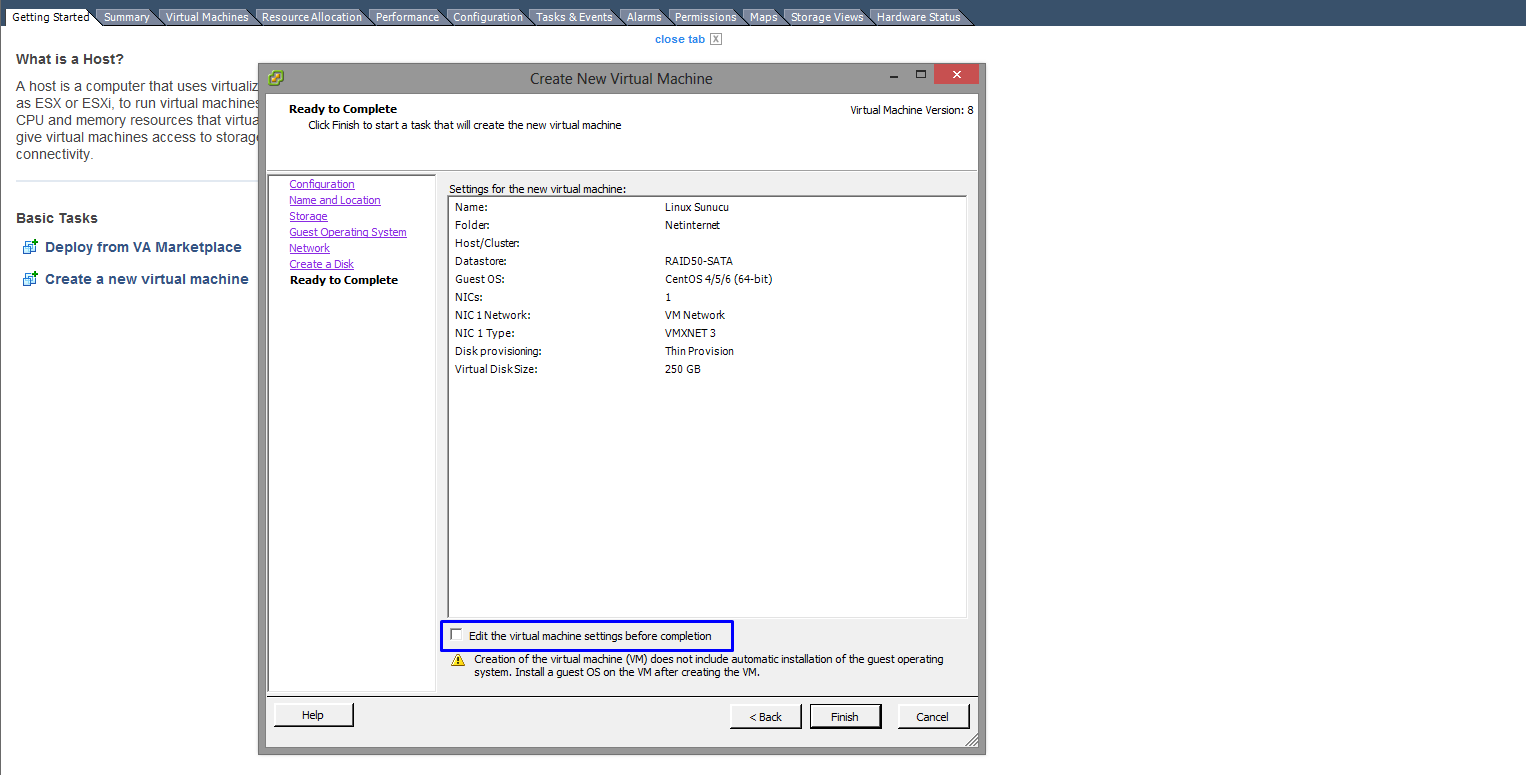Click the Deploy from VA Marketplace icon
1526x775 pixels.
click(30, 247)
